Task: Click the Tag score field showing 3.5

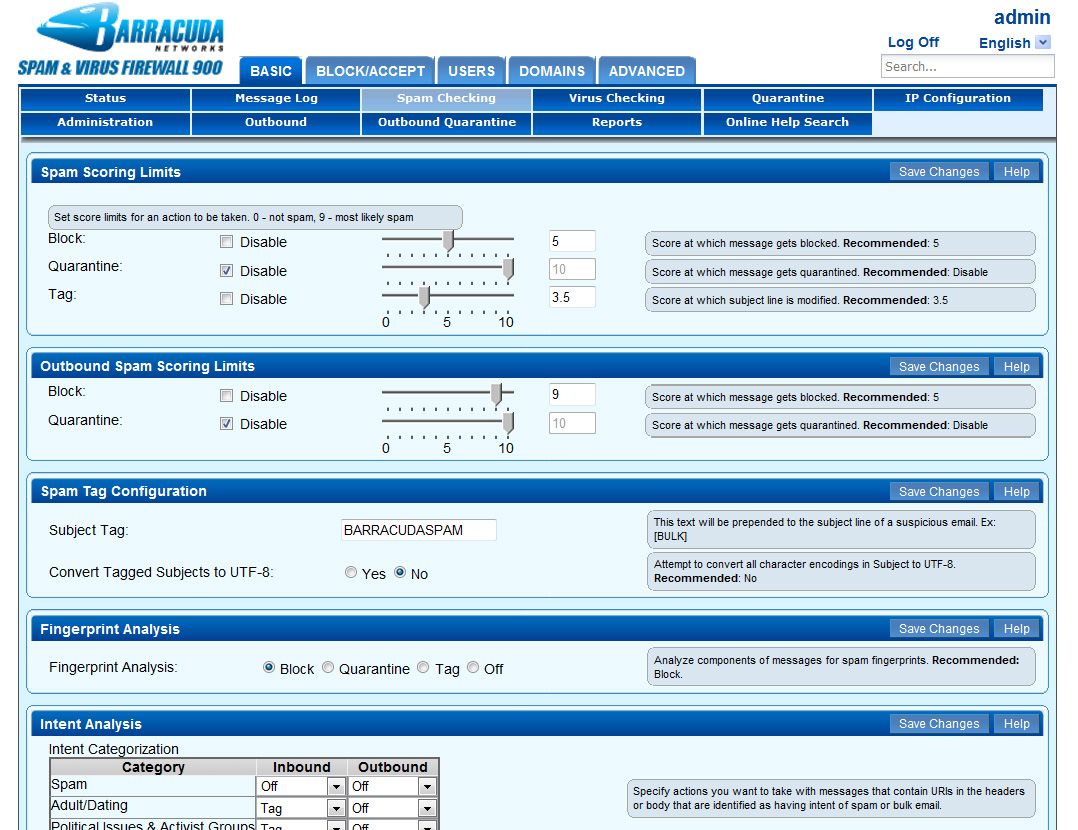Action: [x=572, y=297]
